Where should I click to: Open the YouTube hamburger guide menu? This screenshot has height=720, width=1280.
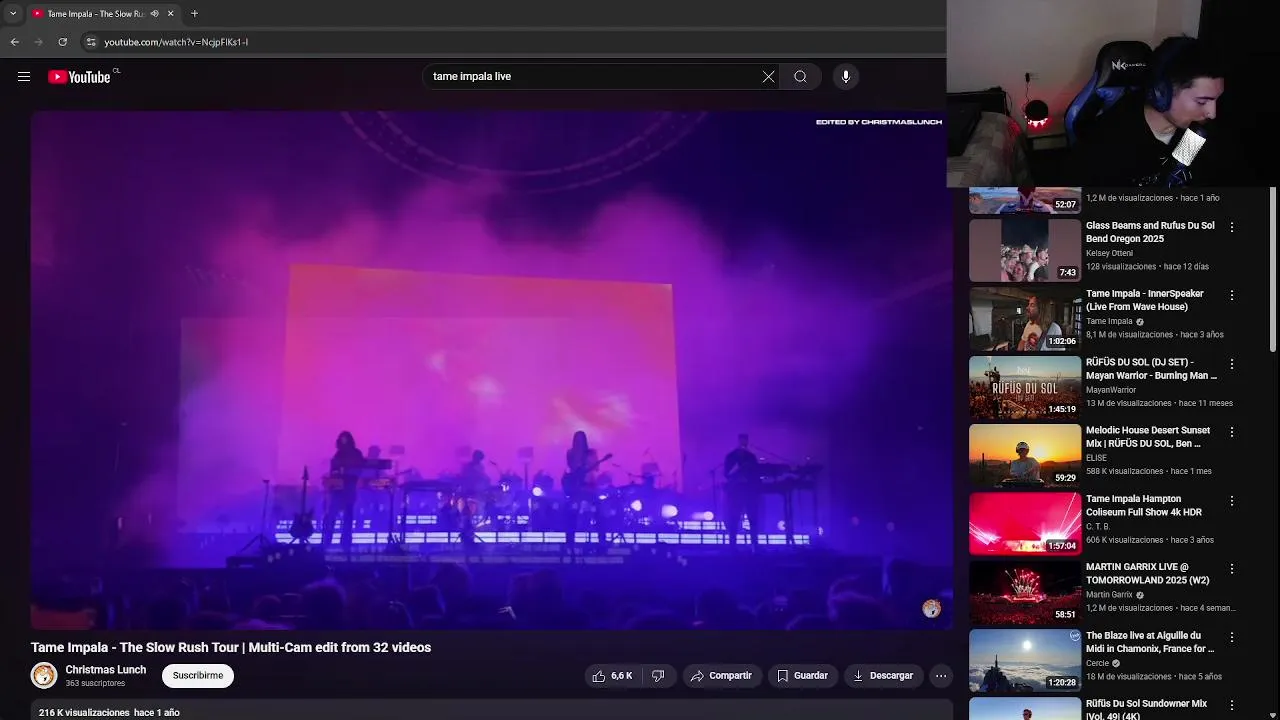tap(24, 77)
